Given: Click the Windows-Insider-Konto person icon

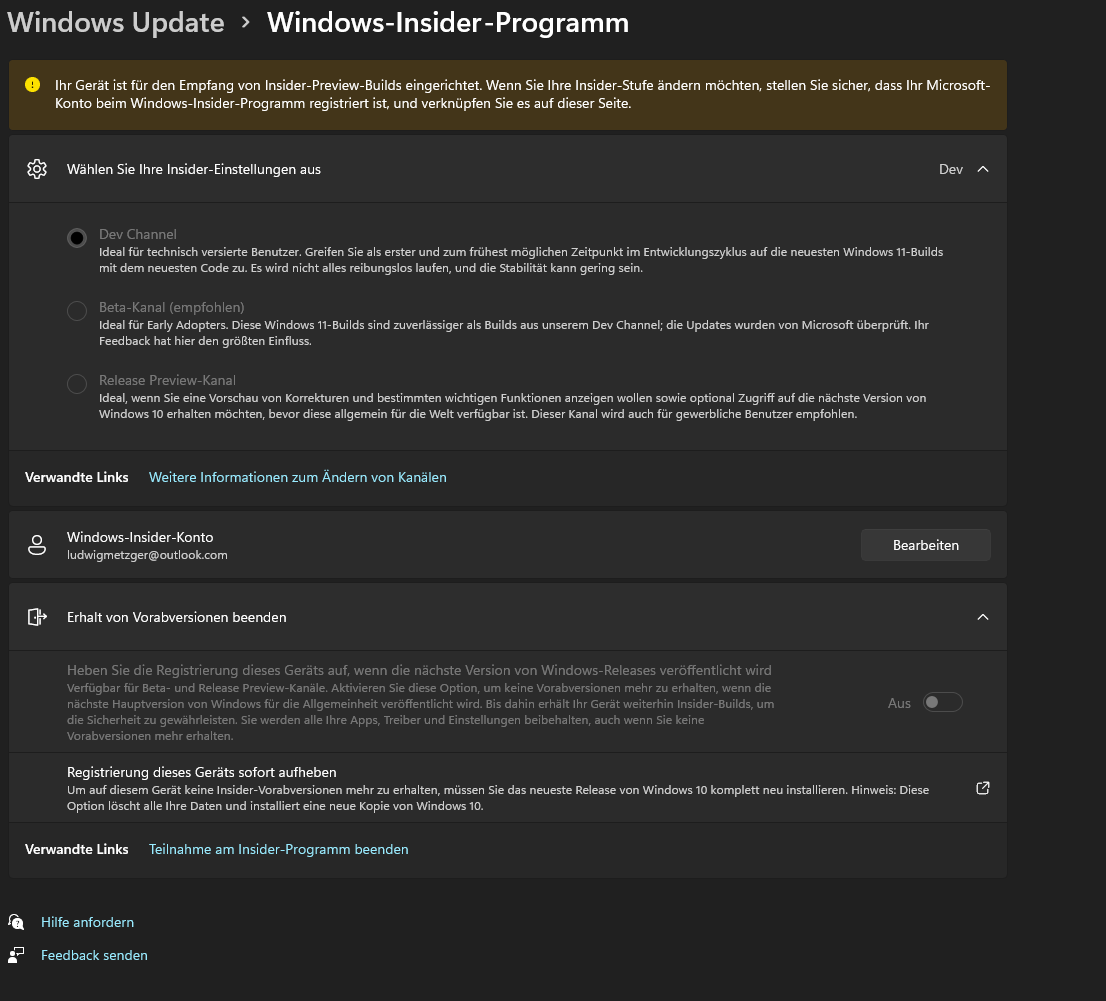Looking at the screenshot, I should 37,545.
